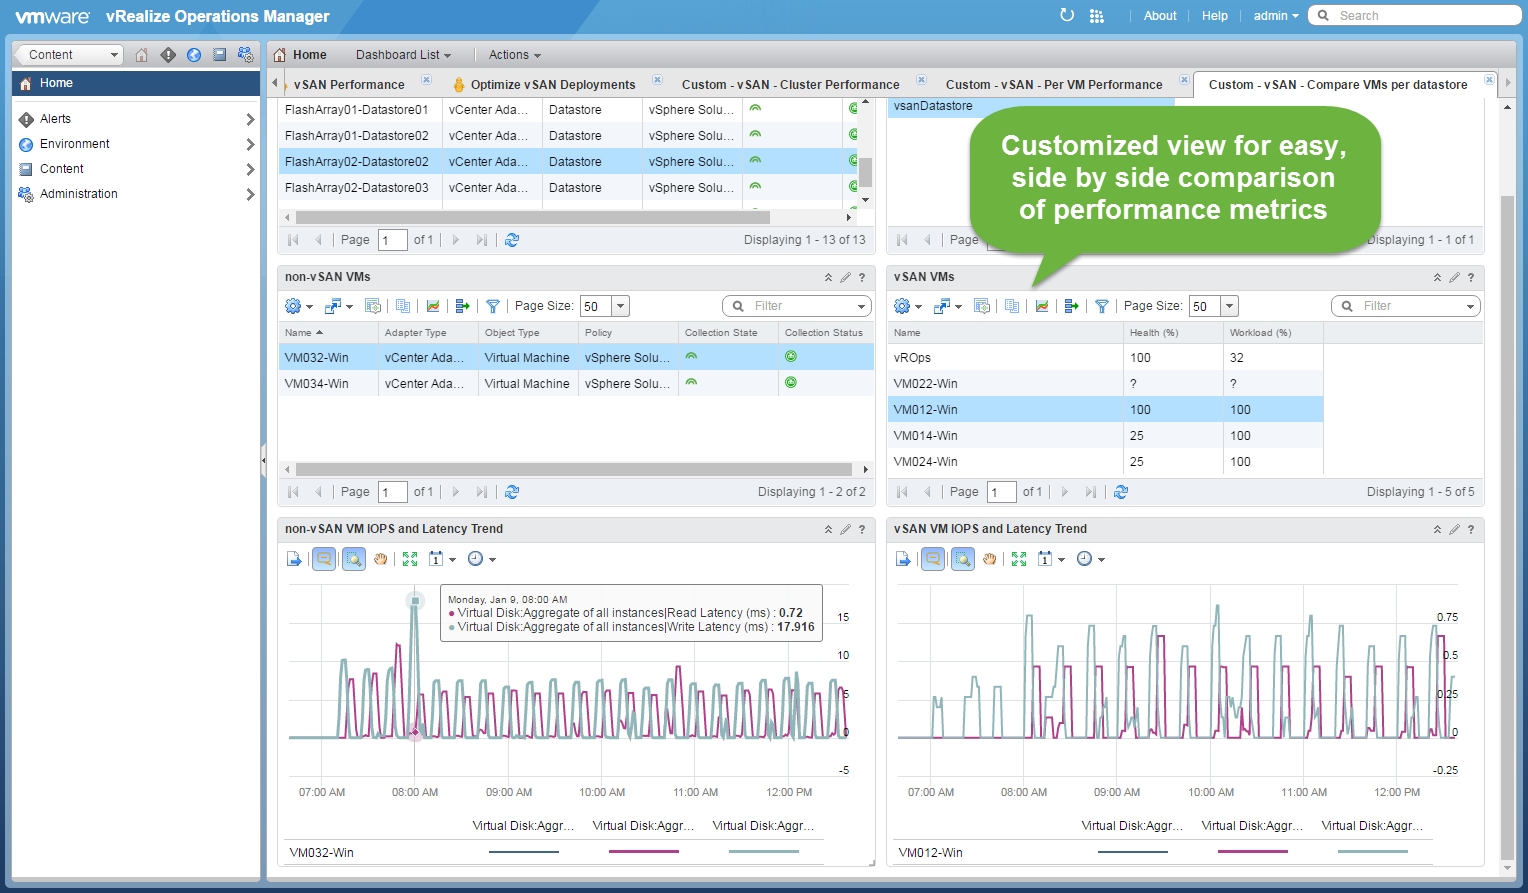Click main dashboard vertical scrollbar
Screen dimensions: 1528x893
(x=1508, y=528)
